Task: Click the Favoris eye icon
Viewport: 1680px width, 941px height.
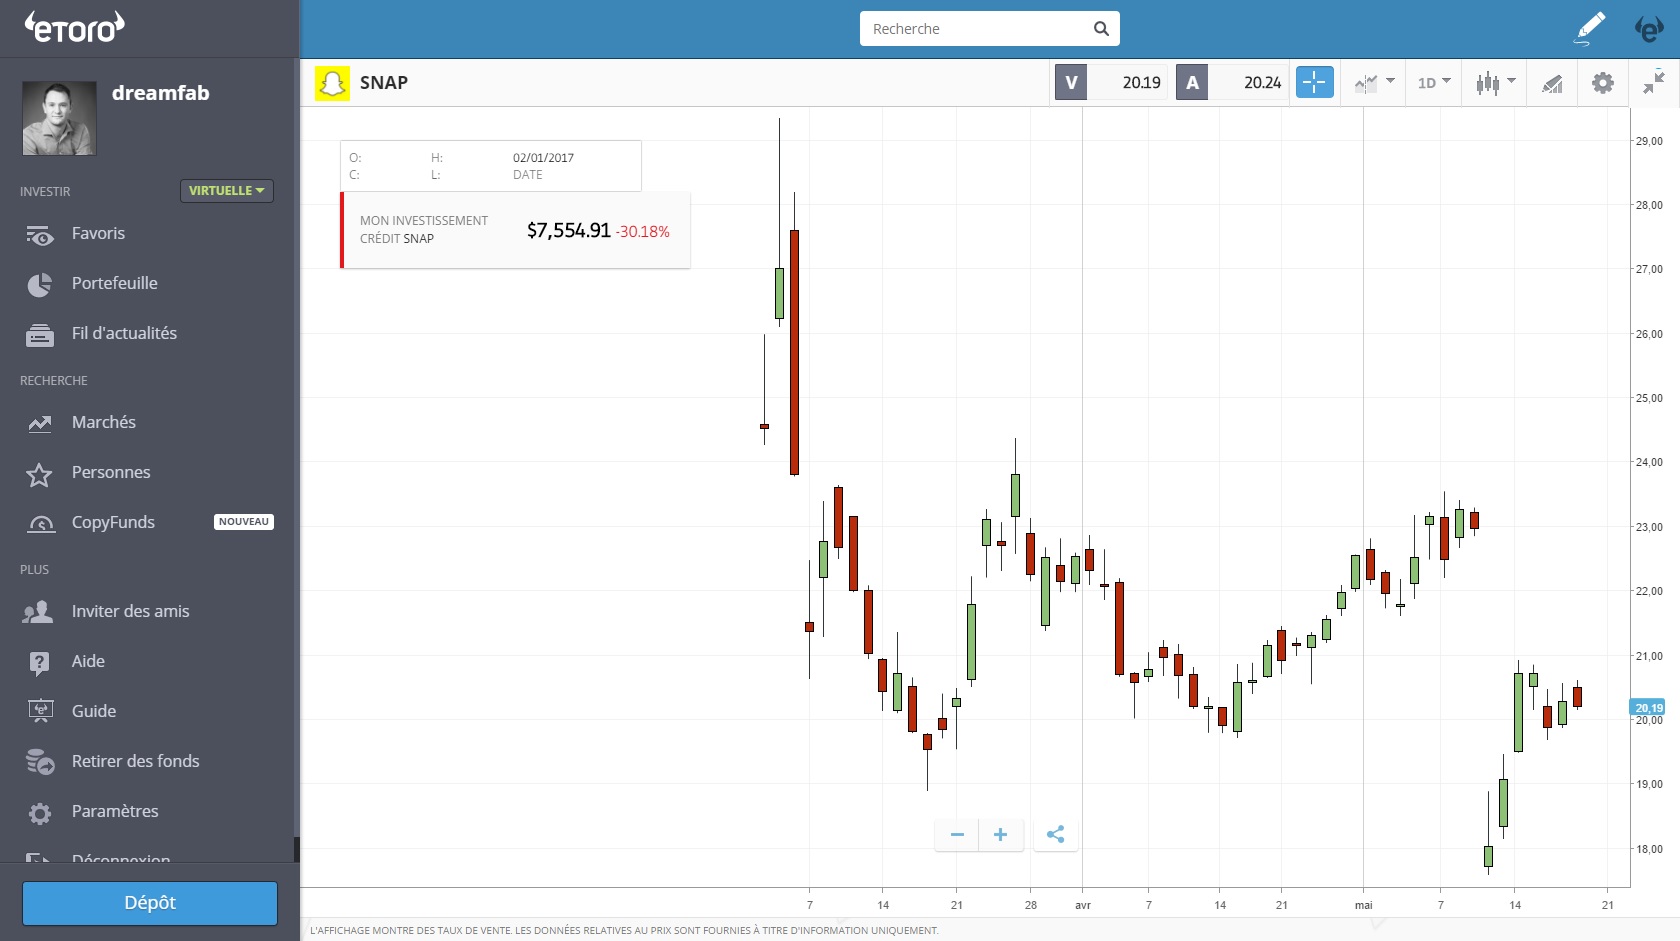Action: pos(39,234)
